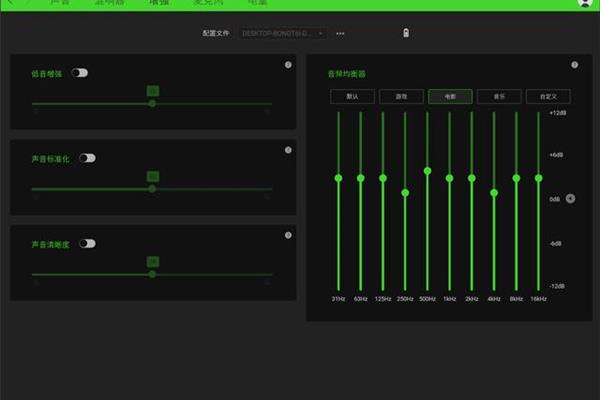The width and height of the screenshot is (600, 400).
Task: Click the 31Hz equalizer band handle
Action: pyautogui.click(x=338, y=178)
